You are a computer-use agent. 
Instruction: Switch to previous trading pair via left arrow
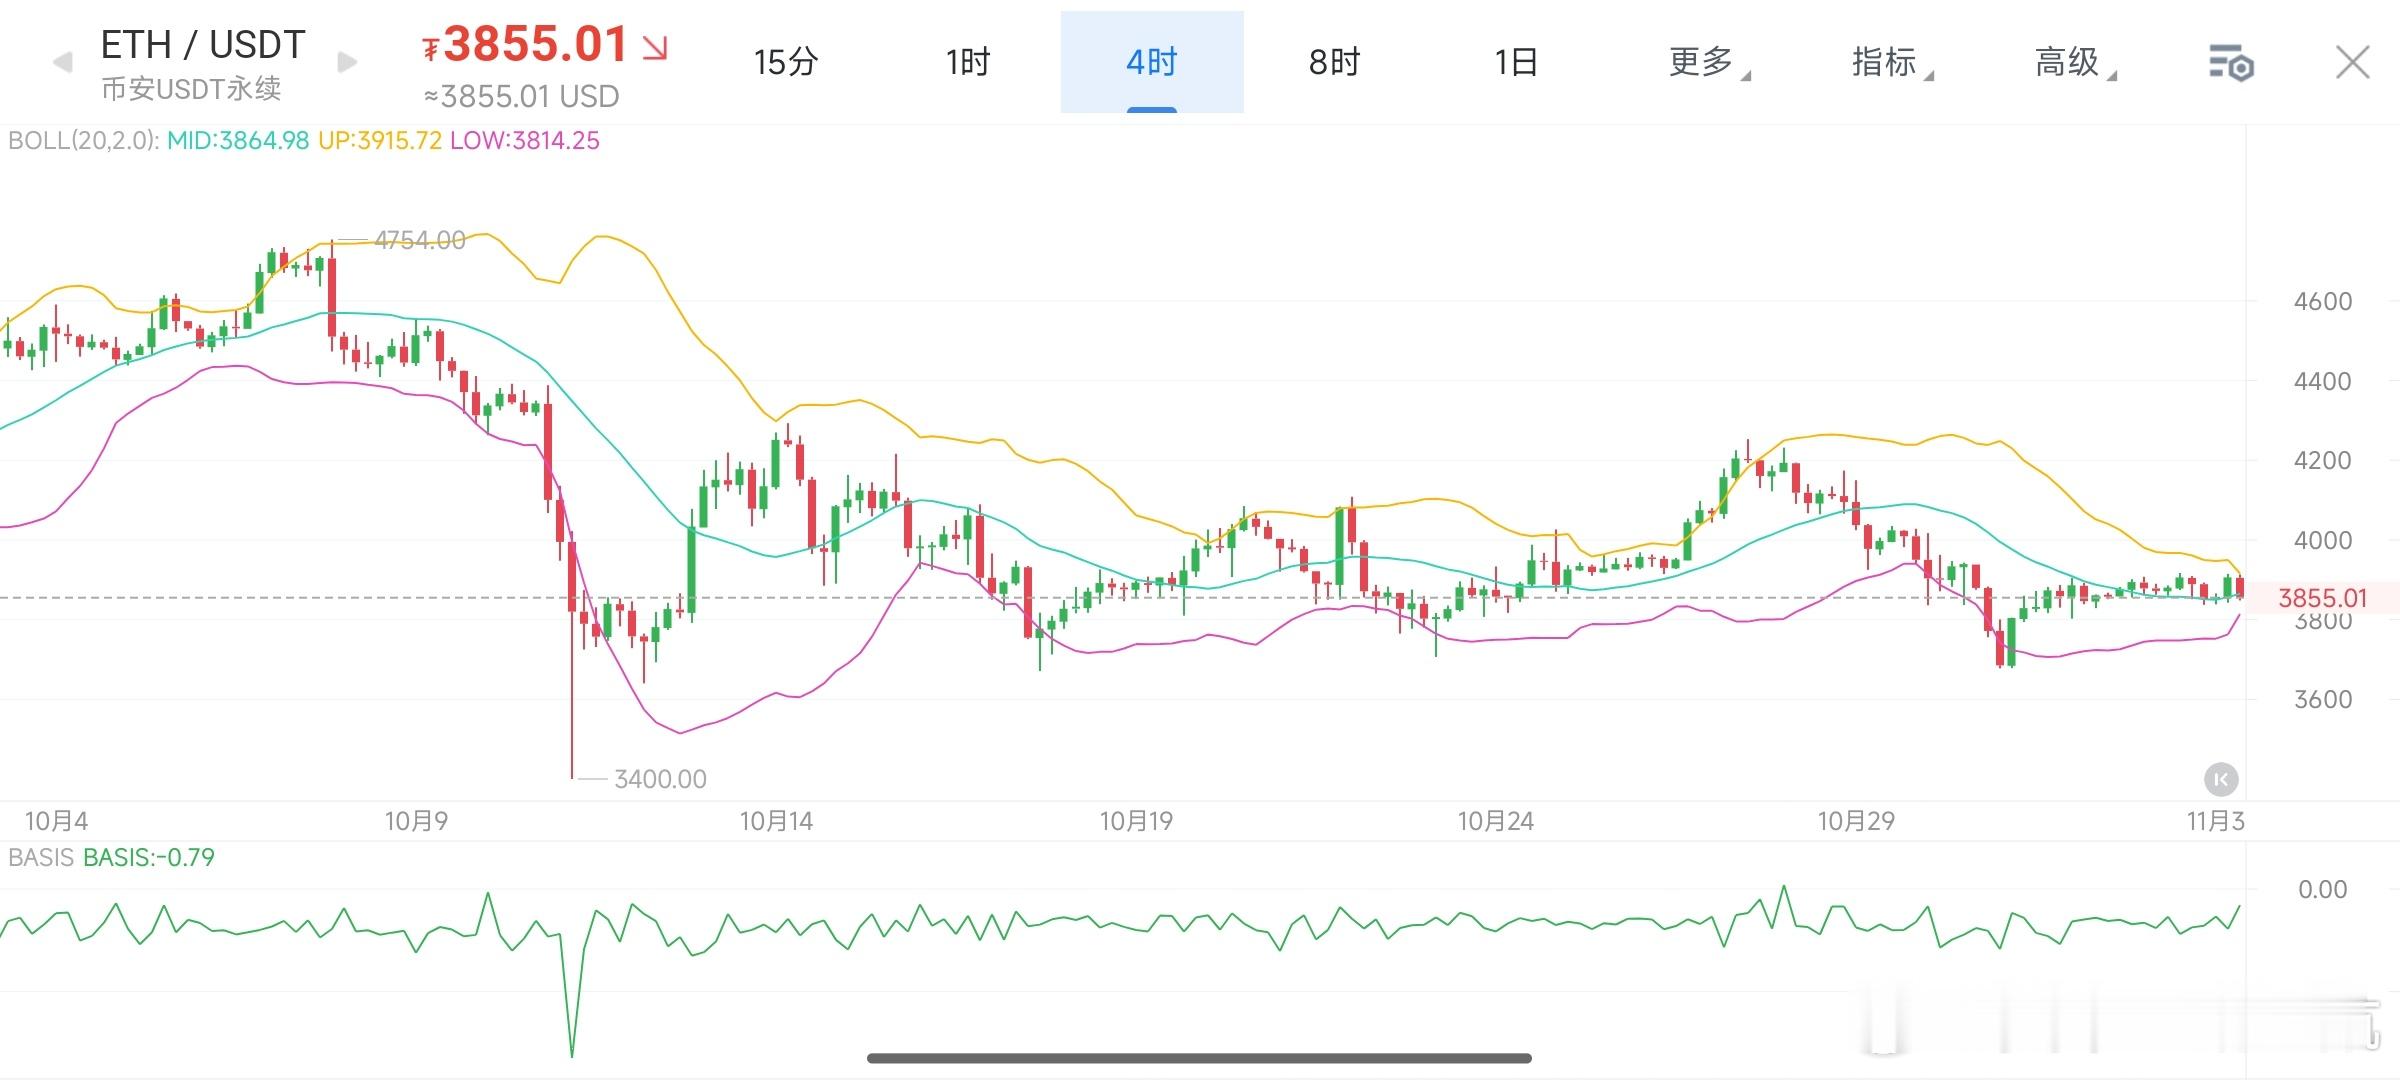60,62
